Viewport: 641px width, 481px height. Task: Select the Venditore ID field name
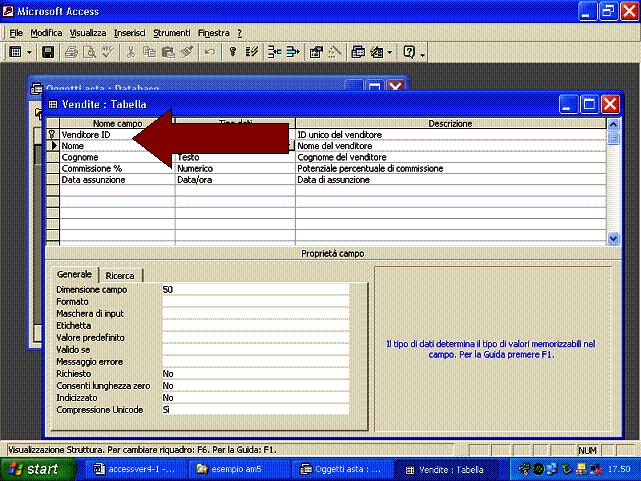point(86,134)
